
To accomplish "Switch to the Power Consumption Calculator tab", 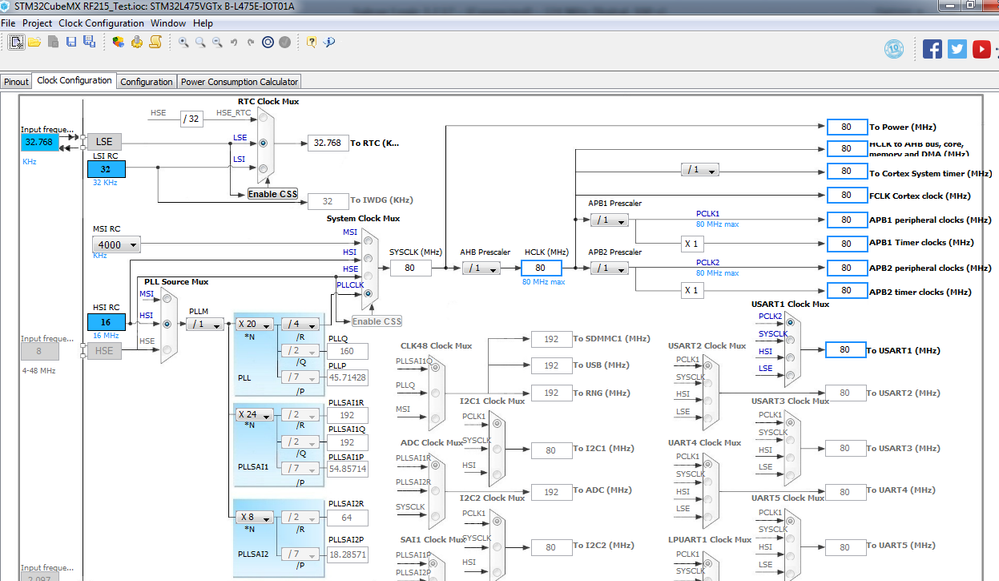I will point(239,82).
